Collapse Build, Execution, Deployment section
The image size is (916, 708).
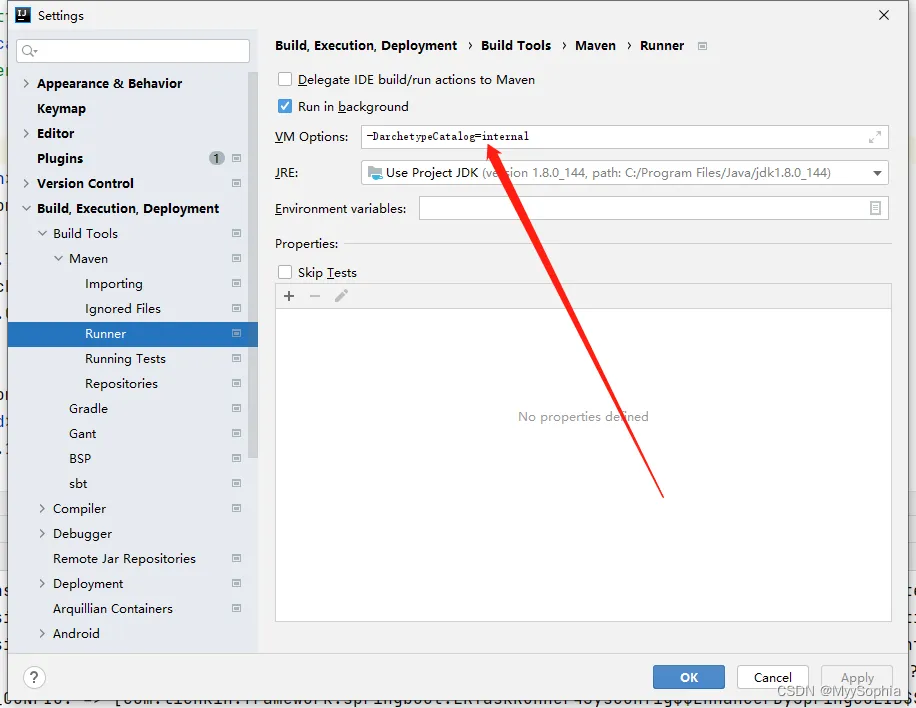[26, 209]
